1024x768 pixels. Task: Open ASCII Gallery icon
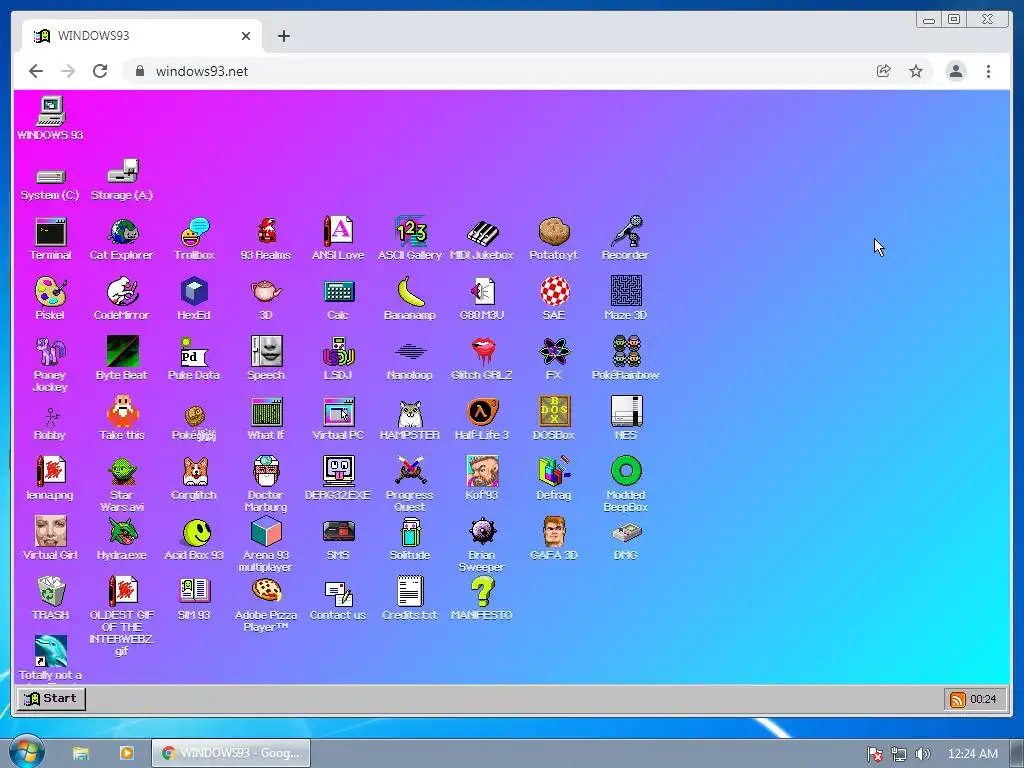pos(410,232)
